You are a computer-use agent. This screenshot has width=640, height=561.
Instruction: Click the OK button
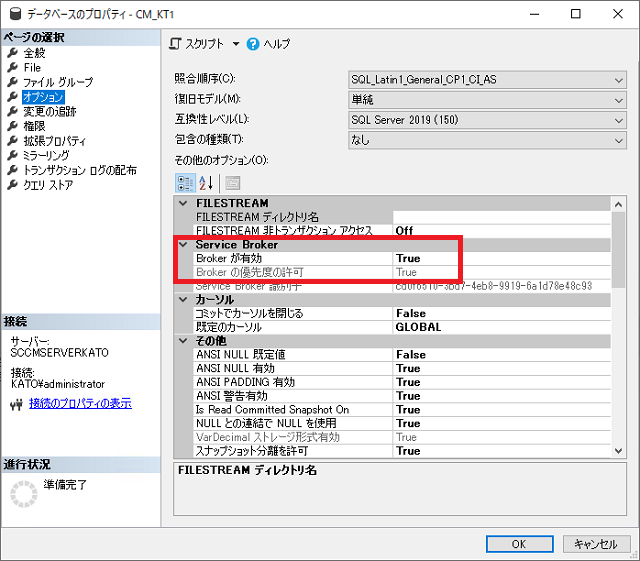point(518,544)
